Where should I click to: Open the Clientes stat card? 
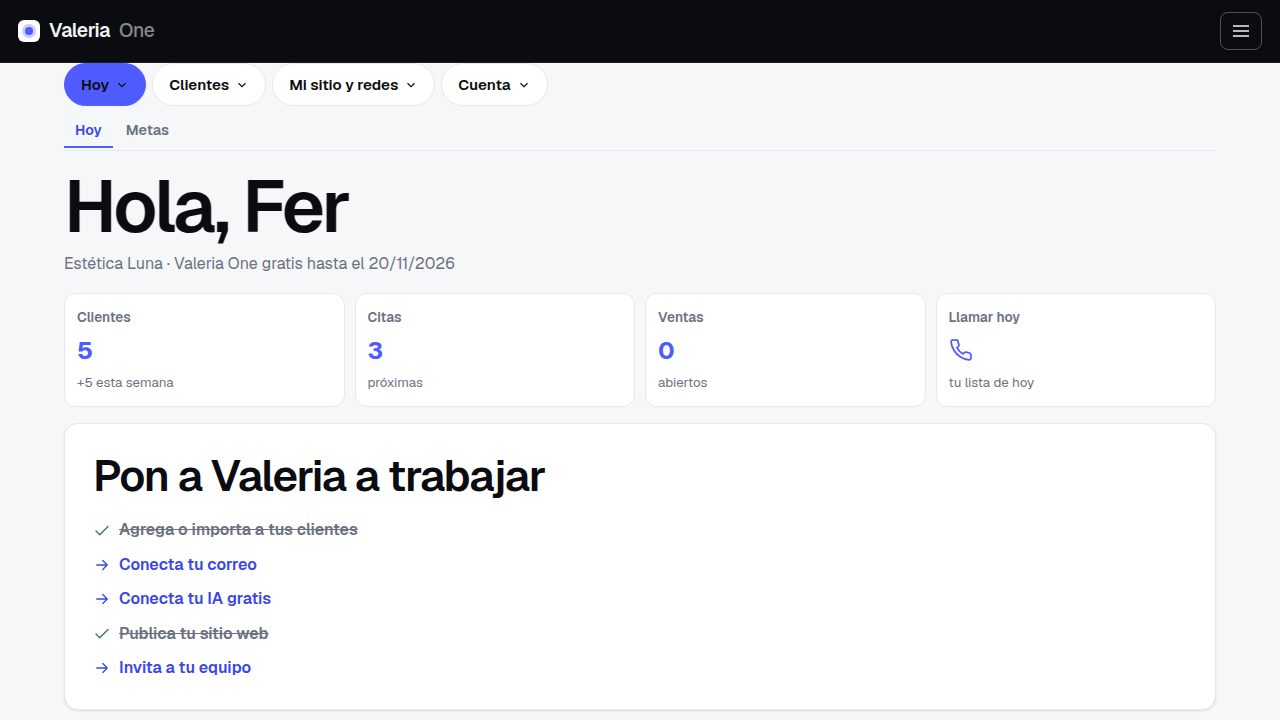click(204, 350)
